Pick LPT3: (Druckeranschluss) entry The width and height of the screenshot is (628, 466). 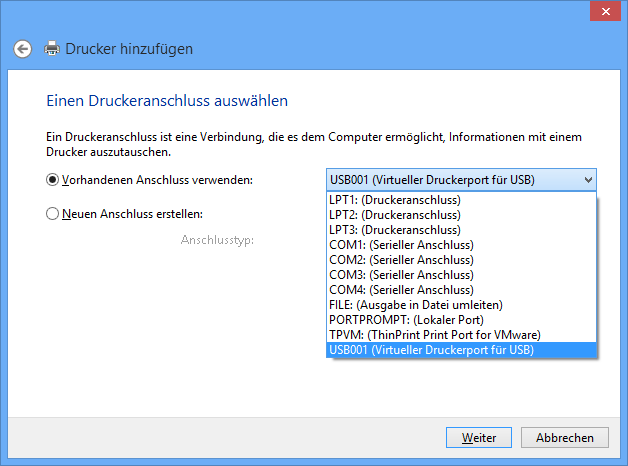coord(461,230)
